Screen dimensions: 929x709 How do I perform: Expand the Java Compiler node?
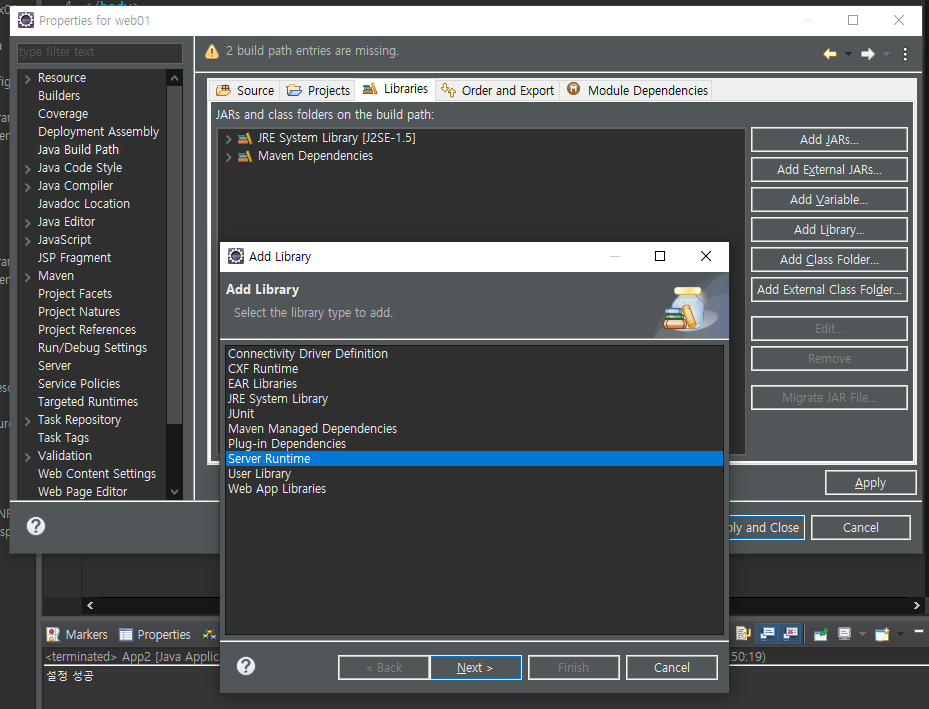(x=28, y=187)
